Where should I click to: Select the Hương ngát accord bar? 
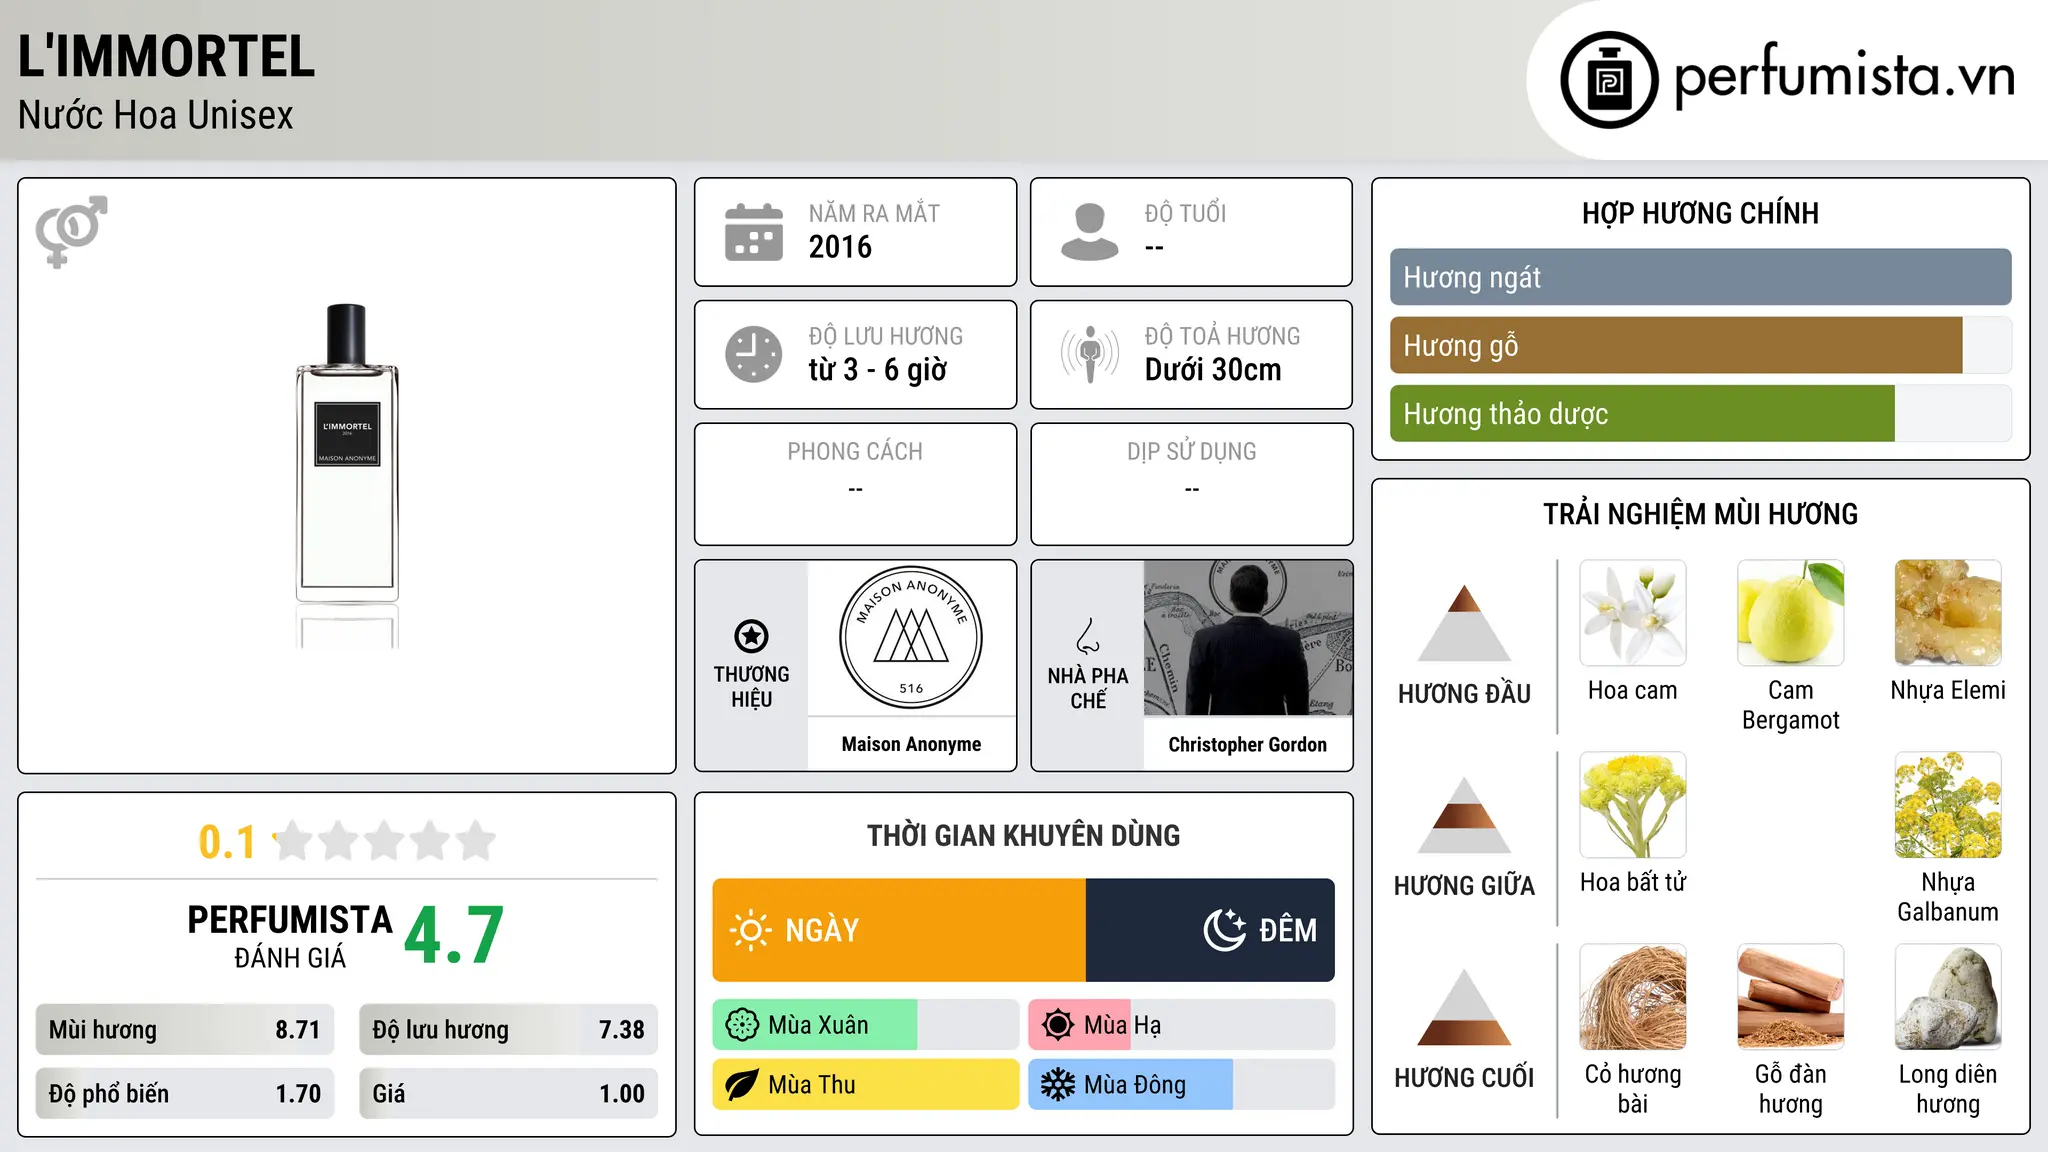tap(1700, 277)
